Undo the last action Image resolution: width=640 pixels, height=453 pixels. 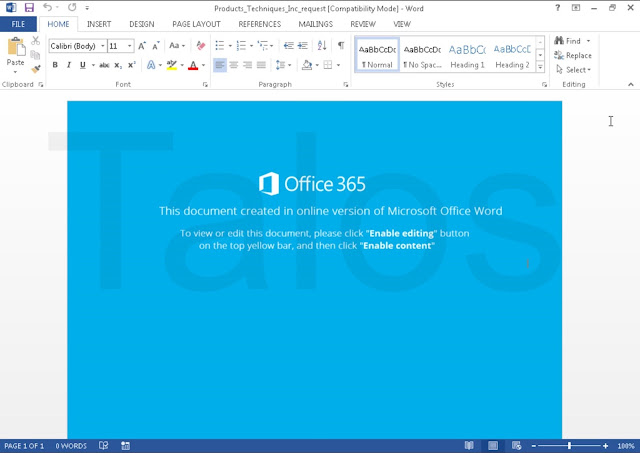[48, 7]
